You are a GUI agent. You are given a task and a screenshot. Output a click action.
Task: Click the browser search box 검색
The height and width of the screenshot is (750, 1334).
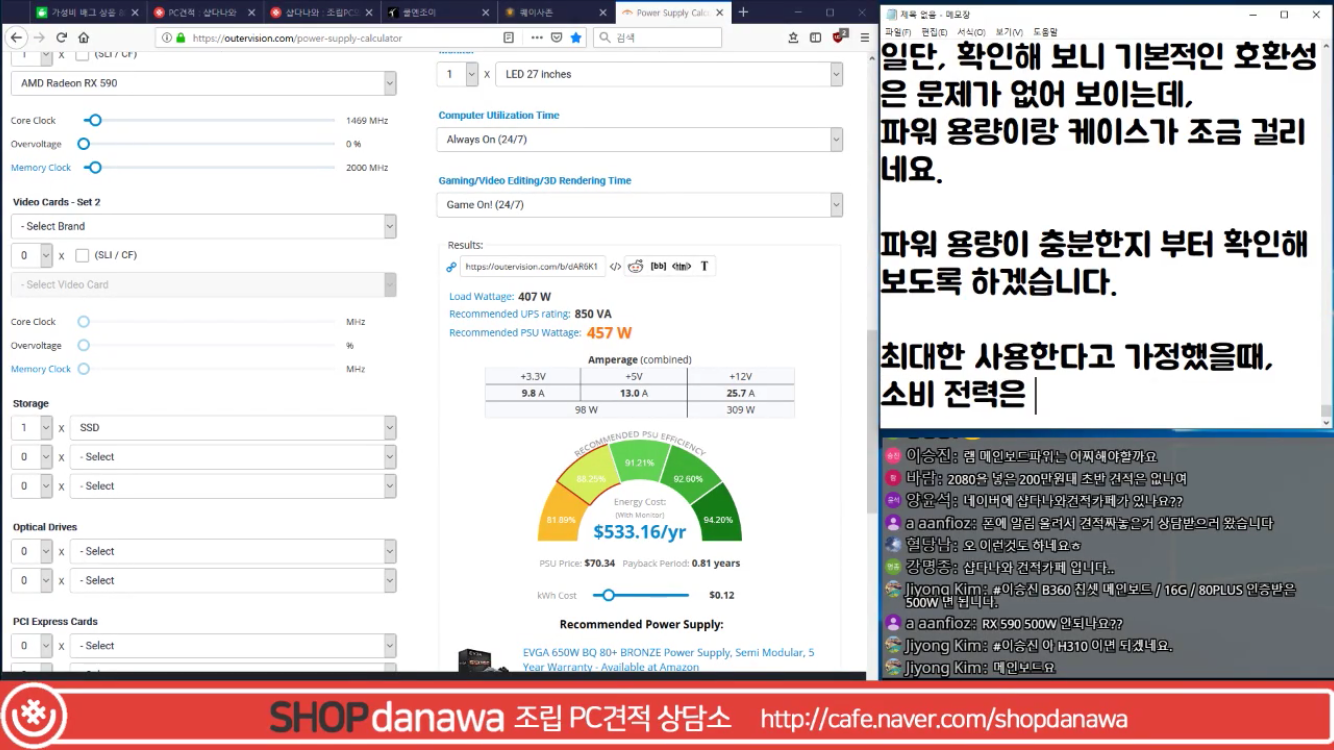click(657, 38)
